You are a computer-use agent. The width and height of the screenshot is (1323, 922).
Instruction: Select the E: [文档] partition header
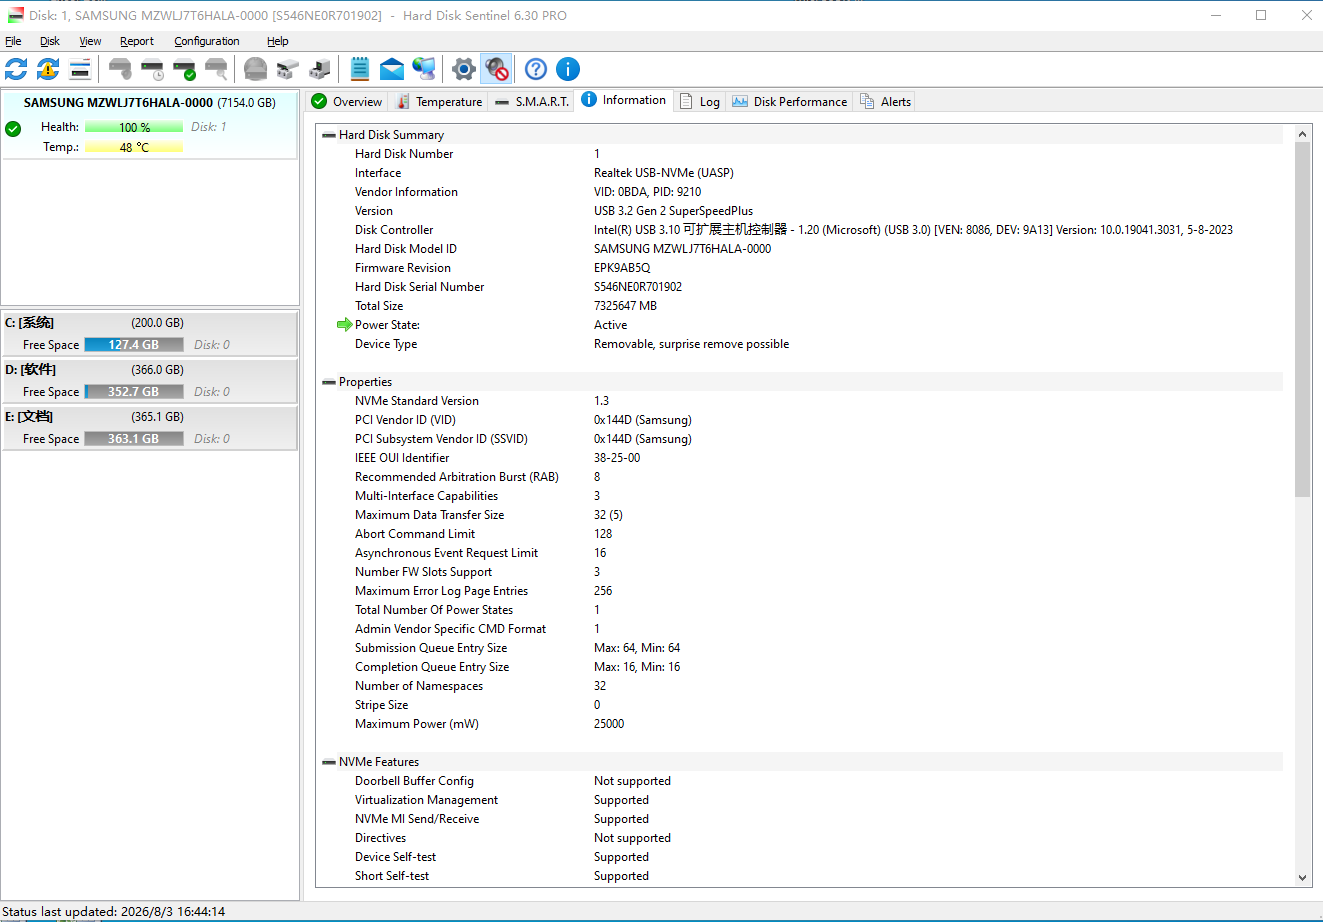pos(150,417)
